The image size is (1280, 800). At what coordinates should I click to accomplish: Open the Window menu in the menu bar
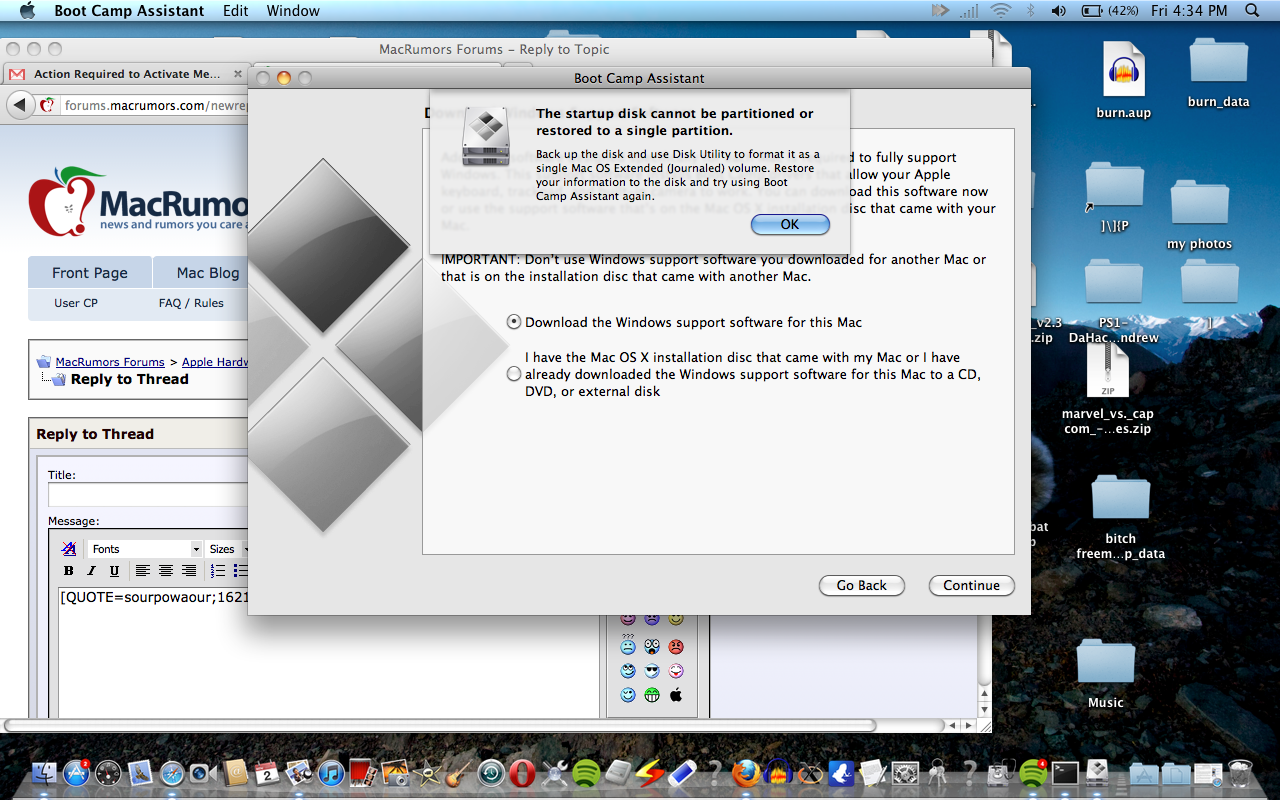(x=293, y=11)
